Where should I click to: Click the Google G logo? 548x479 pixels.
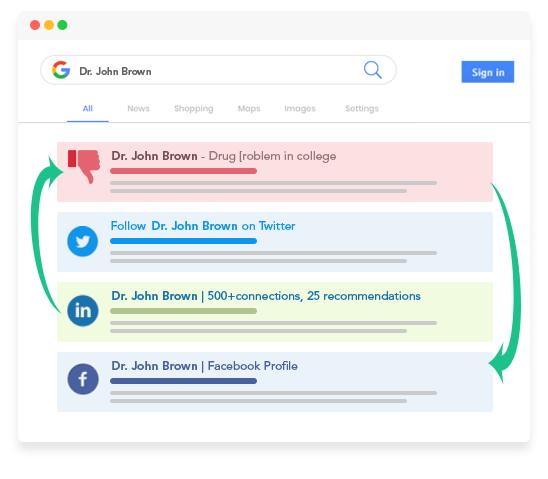[61, 70]
